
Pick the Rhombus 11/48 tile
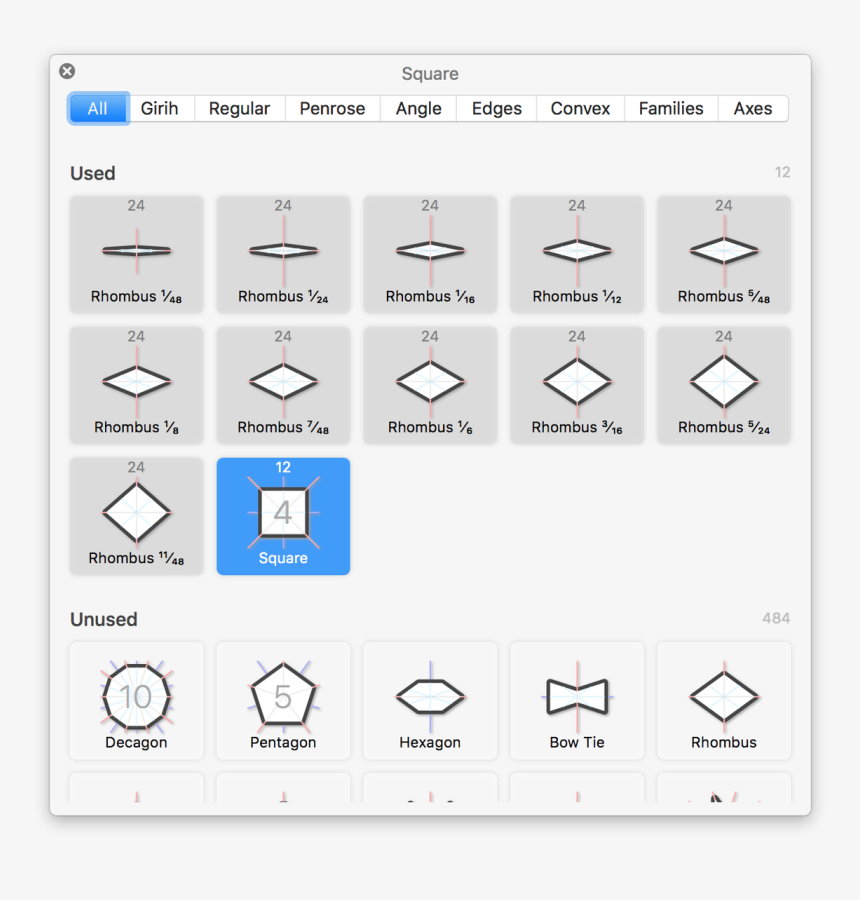click(x=136, y=515)
